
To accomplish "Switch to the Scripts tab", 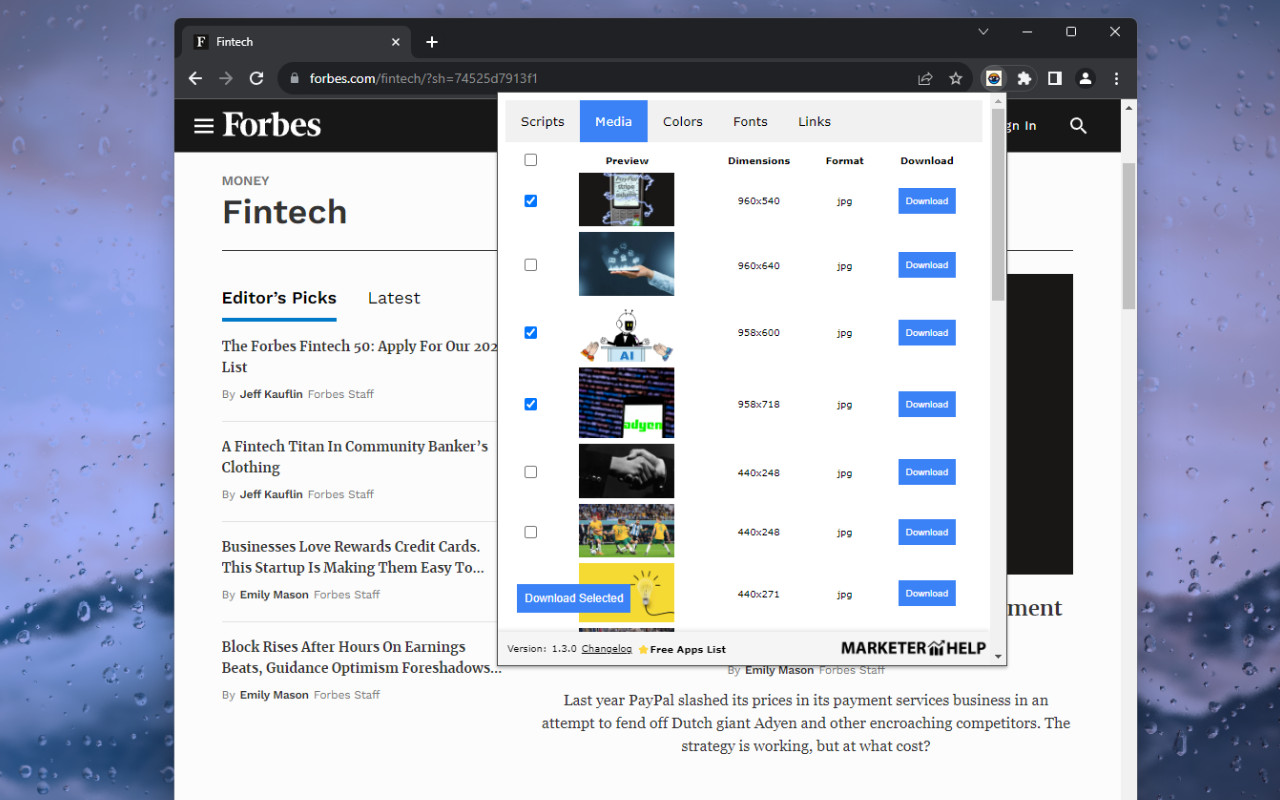I will click(x=542, y=121).
